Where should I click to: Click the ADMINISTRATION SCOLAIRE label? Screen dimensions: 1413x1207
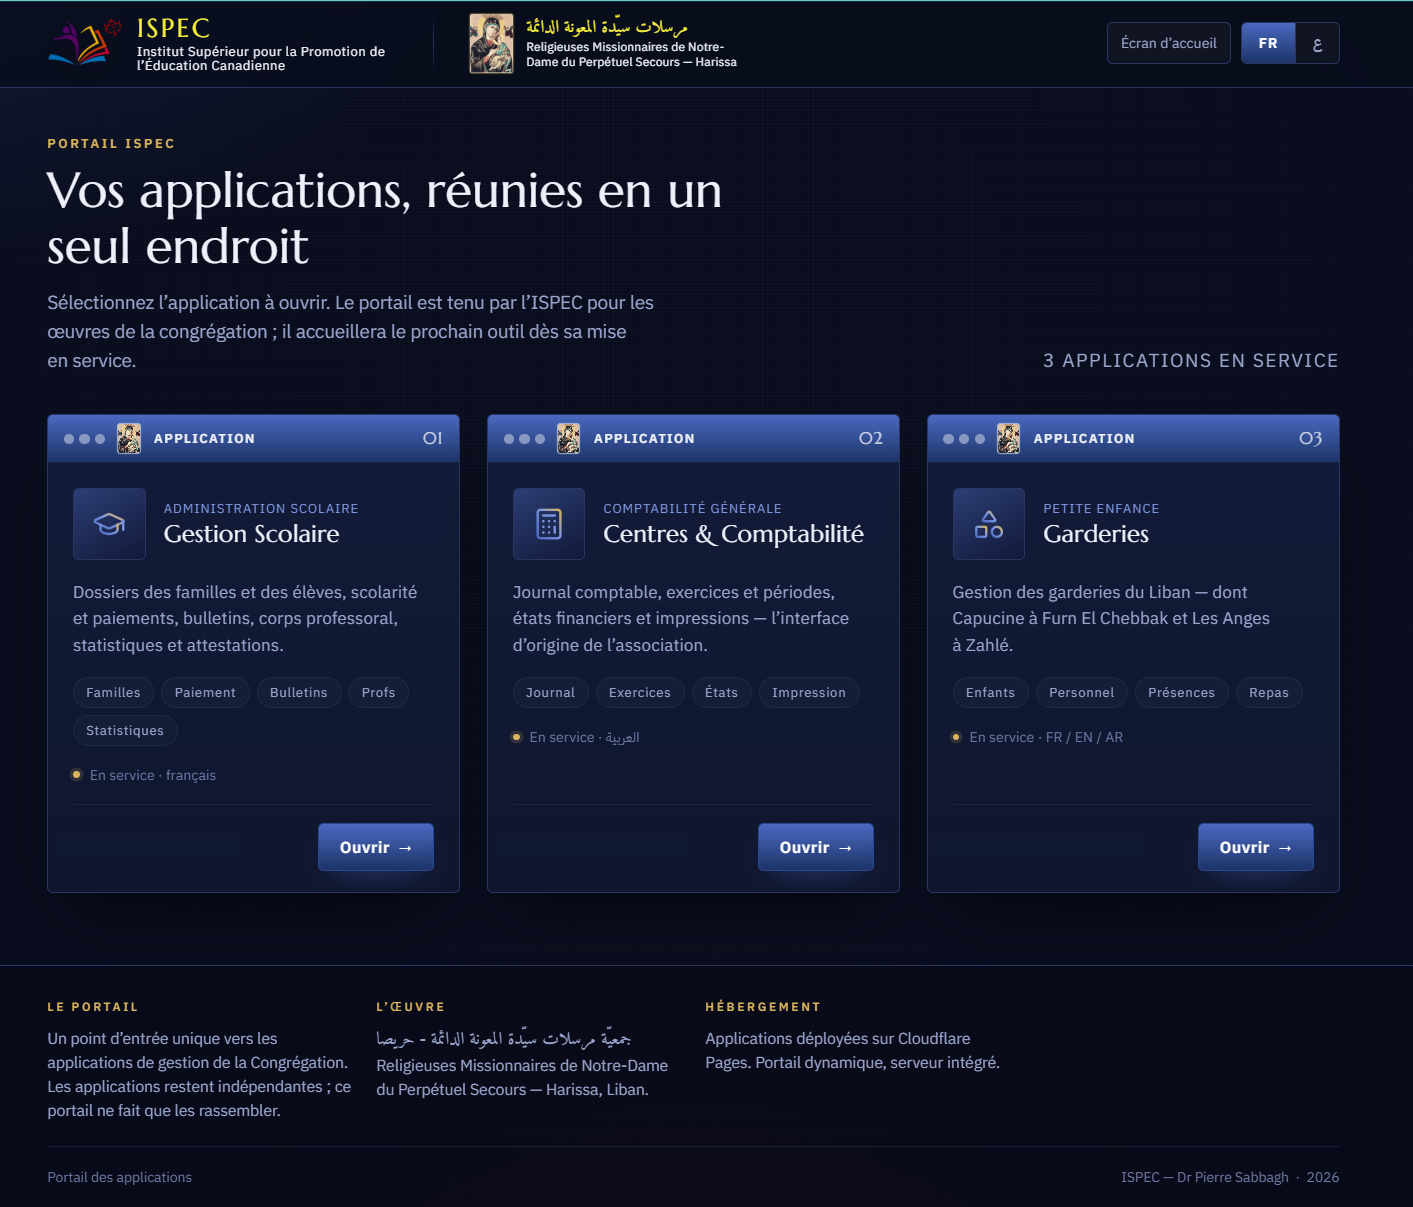[x=261, y=508]
